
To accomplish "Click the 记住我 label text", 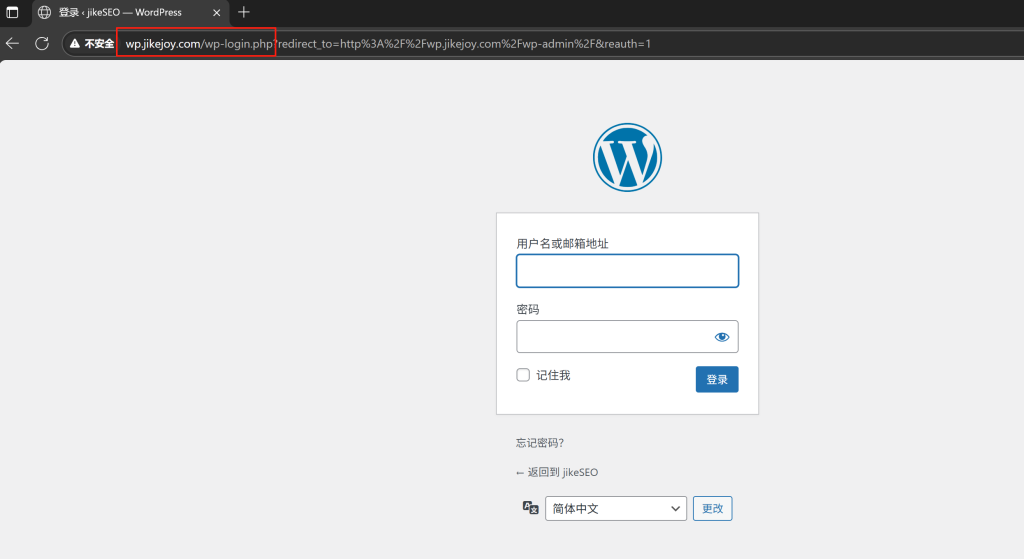I will 553,375.
